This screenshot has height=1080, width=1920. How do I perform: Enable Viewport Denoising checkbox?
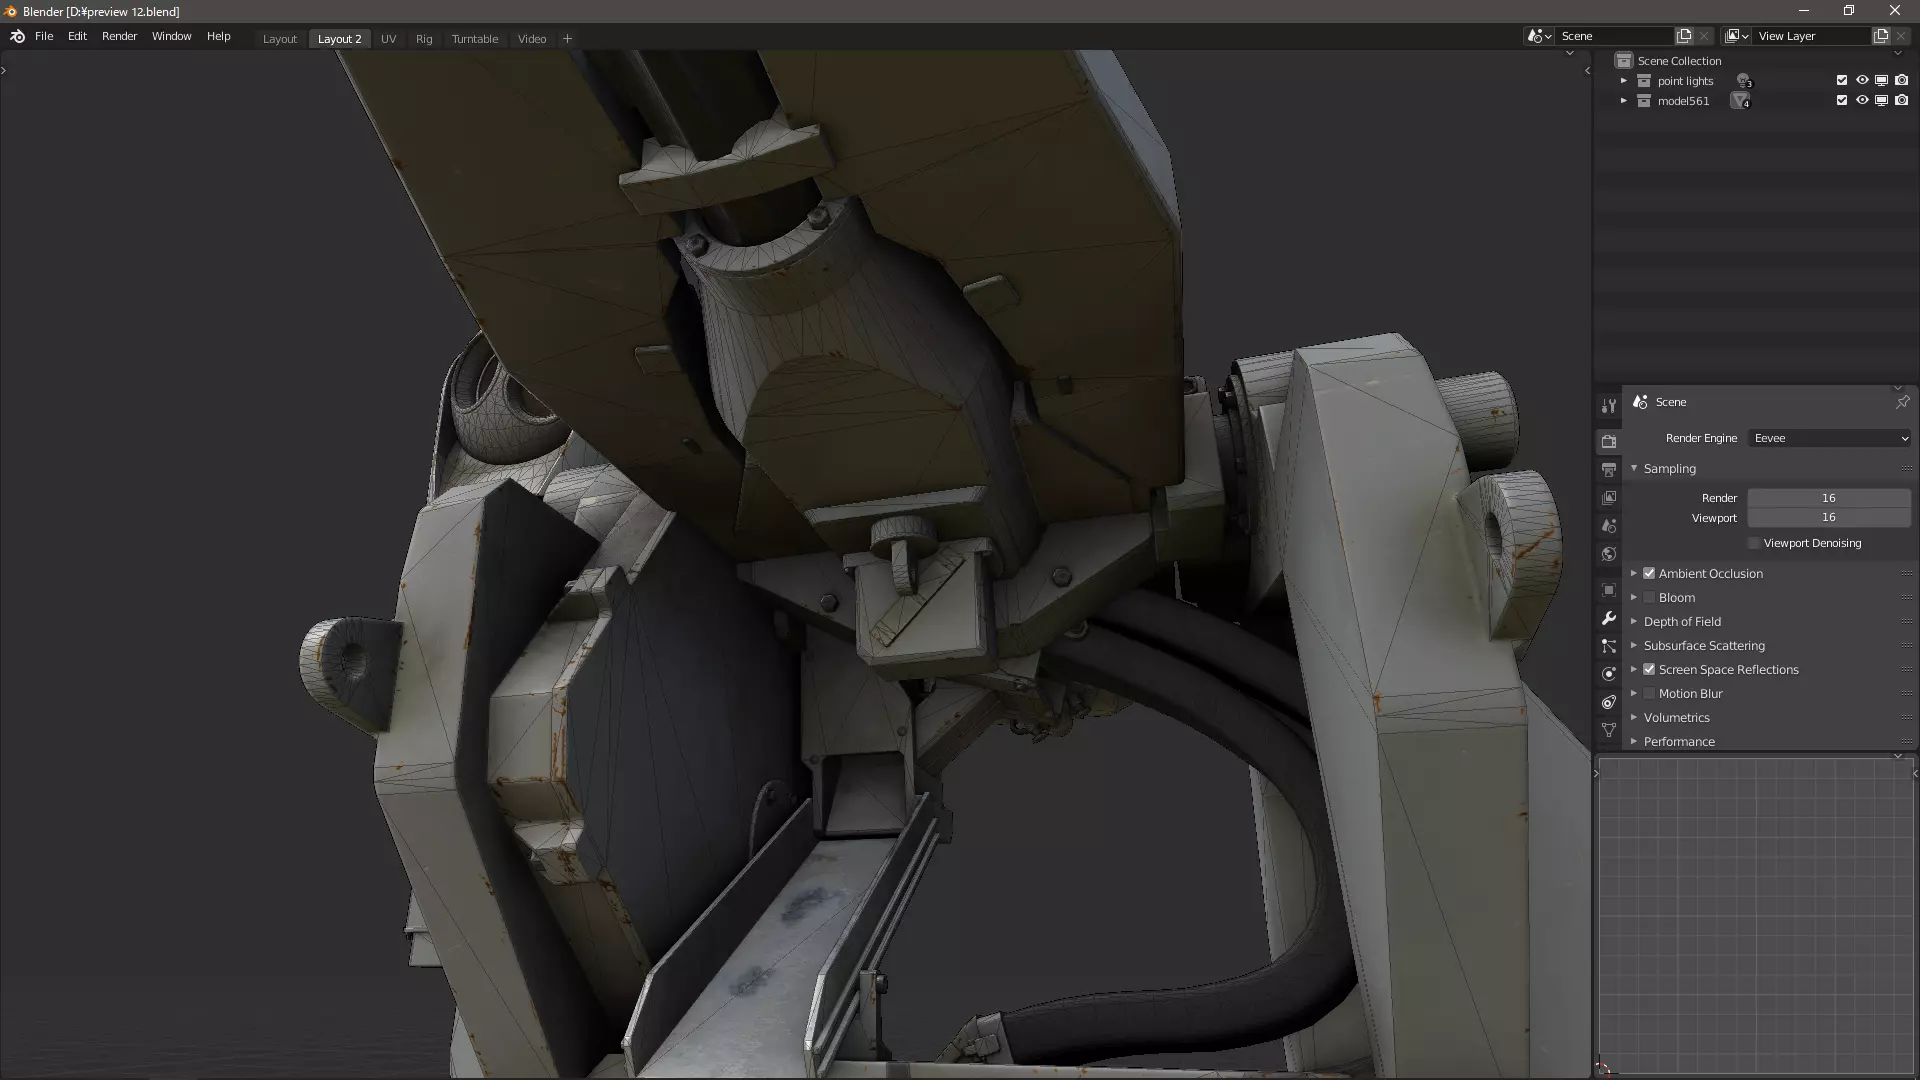tap(1754, 543)
